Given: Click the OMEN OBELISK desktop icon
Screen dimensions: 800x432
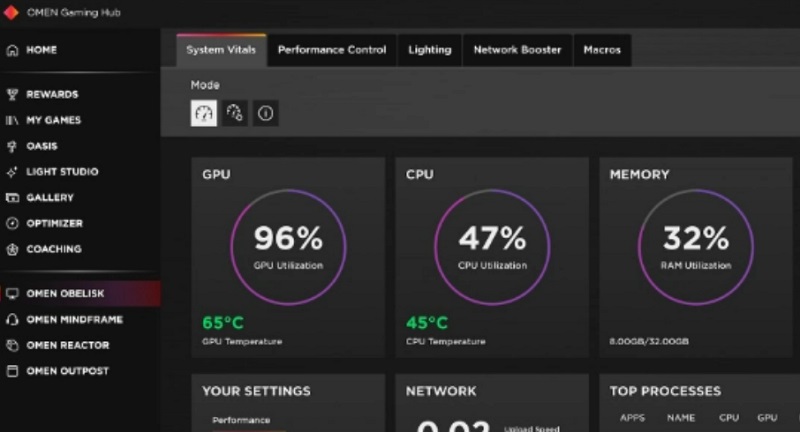Looking at the screenshot, I should pos(12,293).
